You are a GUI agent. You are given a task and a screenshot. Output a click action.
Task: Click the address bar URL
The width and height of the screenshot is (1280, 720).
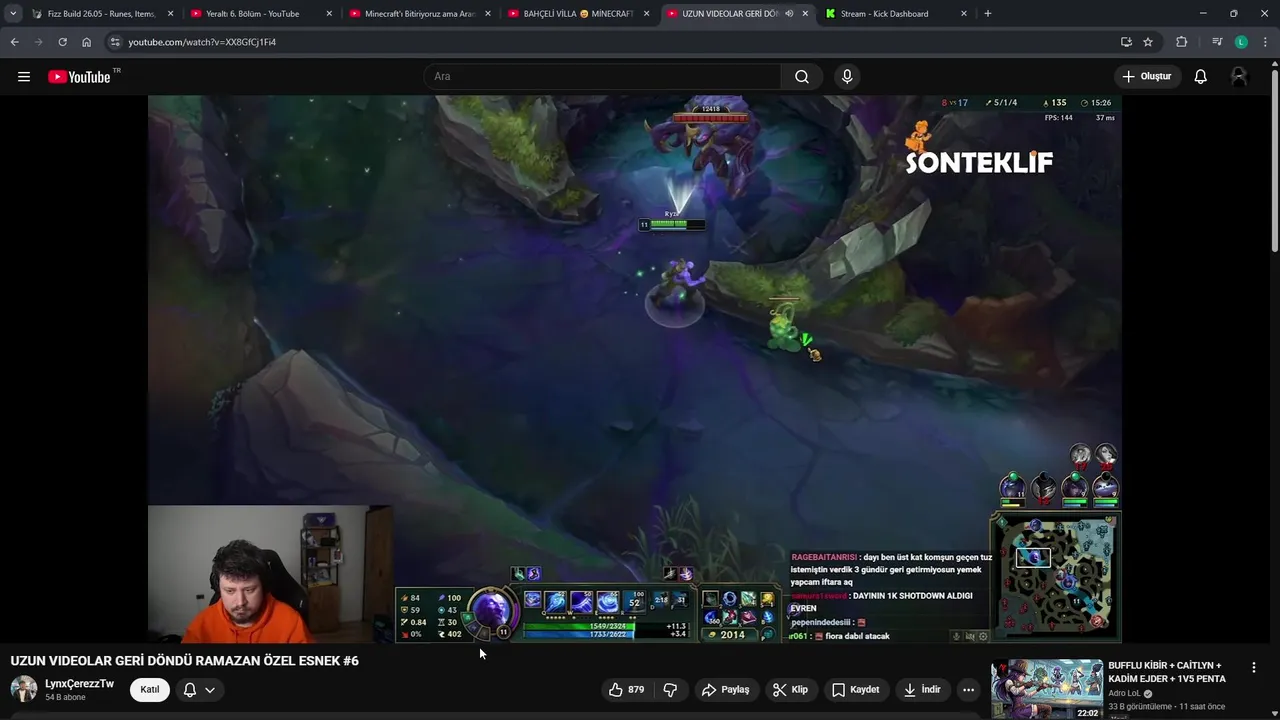[202, 42]
